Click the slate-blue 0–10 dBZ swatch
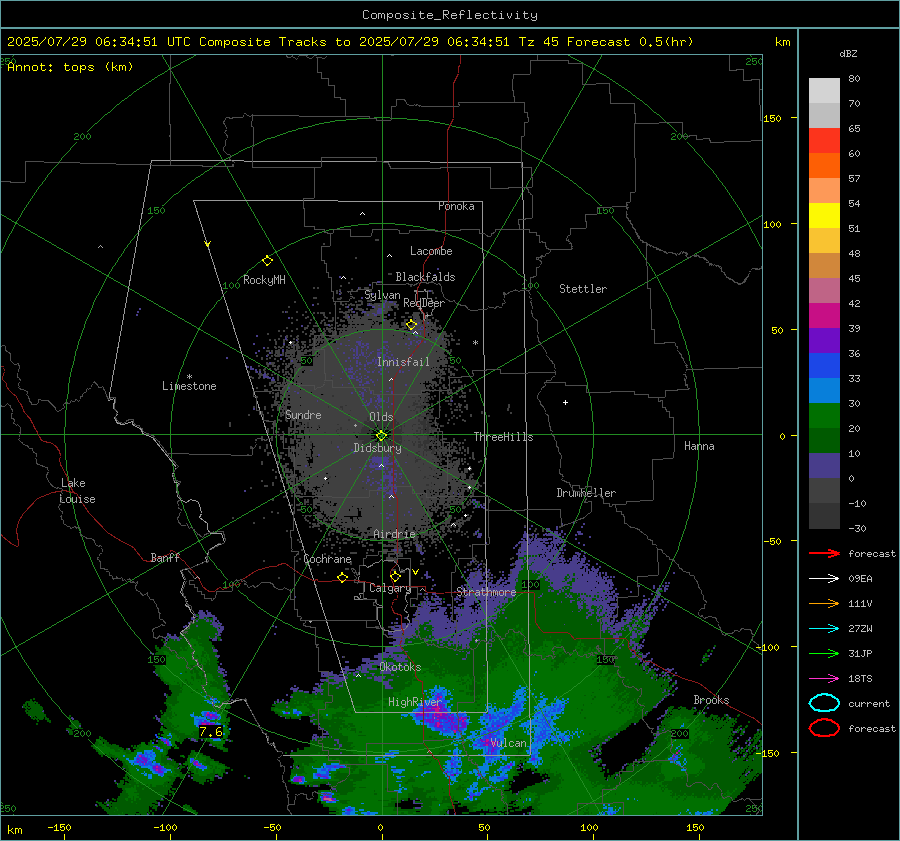This screenshot has height=841, width=900. tap(824, 466)
